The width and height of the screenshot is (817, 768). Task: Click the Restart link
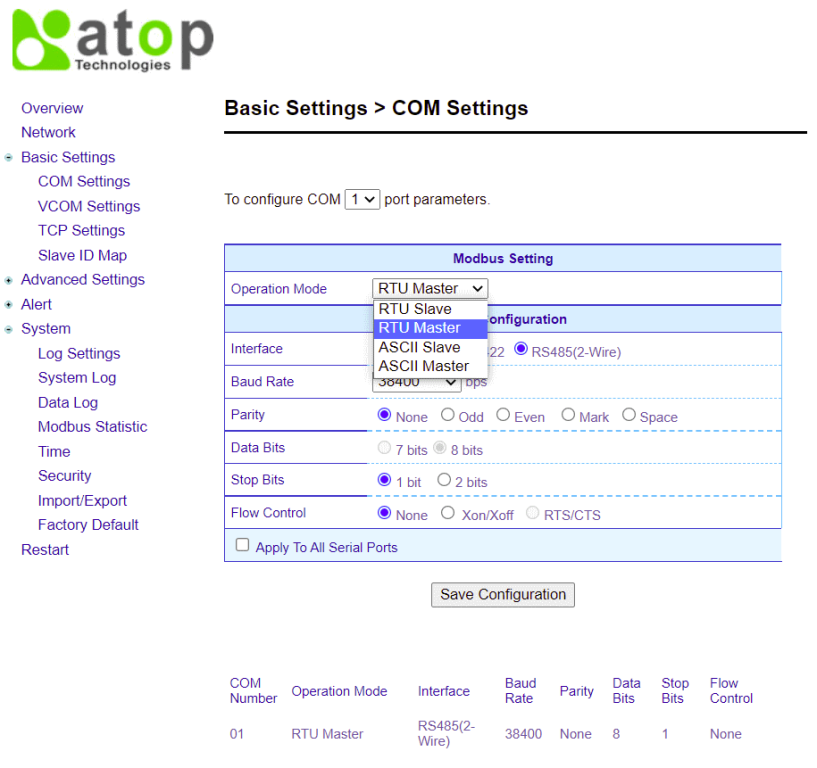click(x=45, y=550)
